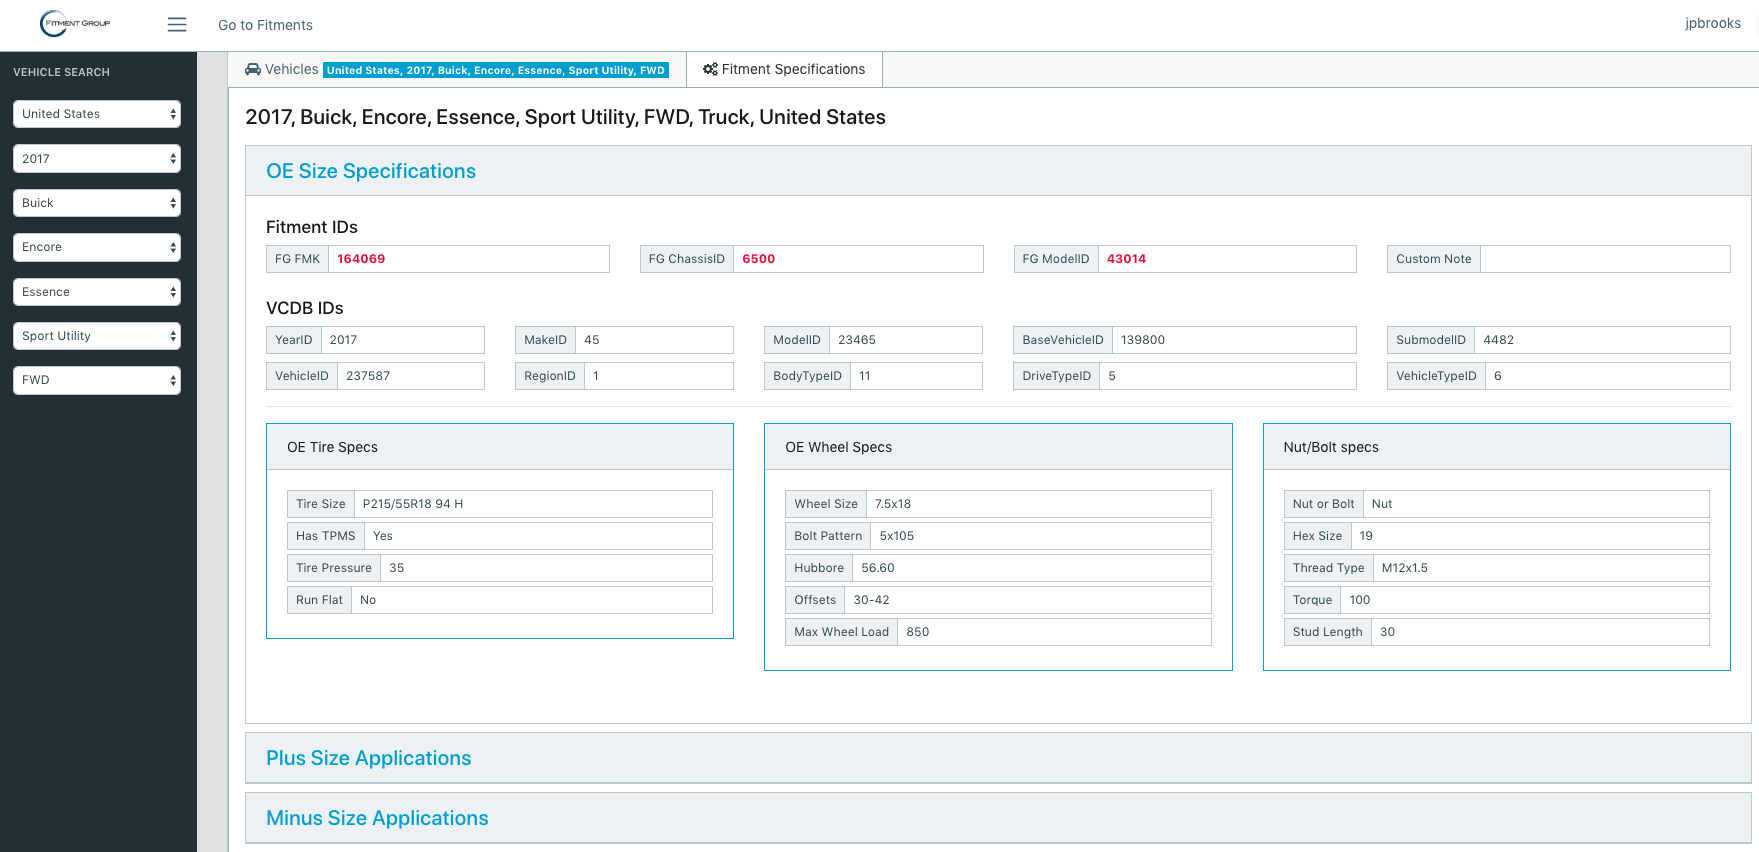
Task: Click the VCDB IDs heading
Action: pos(305,308)
